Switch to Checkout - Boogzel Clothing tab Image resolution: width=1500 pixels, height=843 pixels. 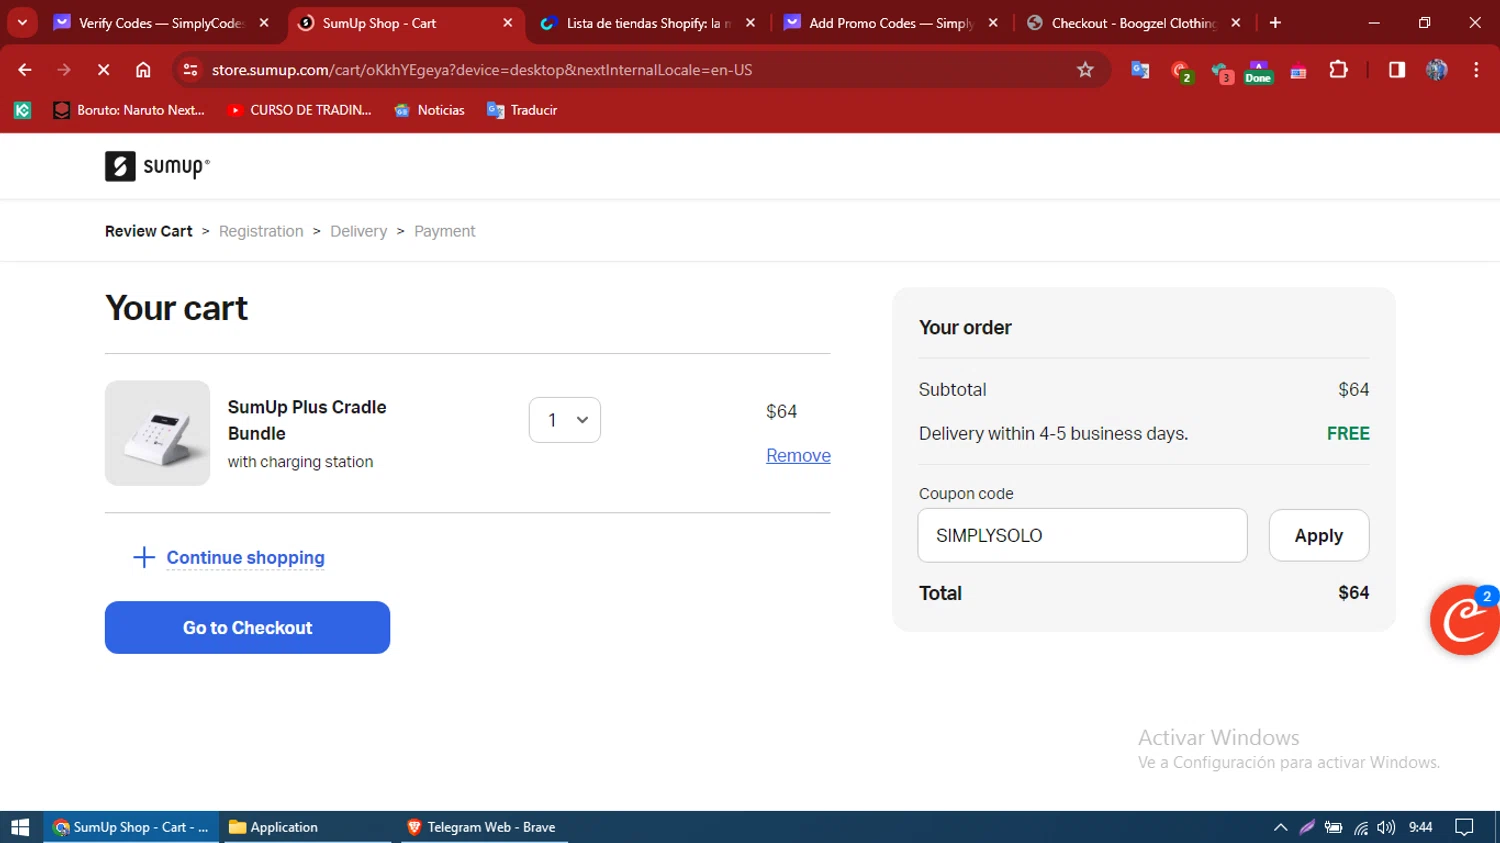[1134, 22]
